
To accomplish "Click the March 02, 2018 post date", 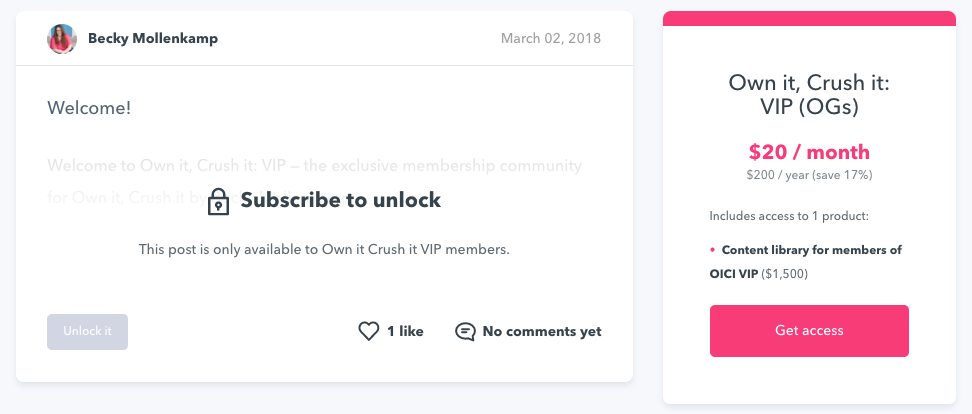I will (551, 39).
